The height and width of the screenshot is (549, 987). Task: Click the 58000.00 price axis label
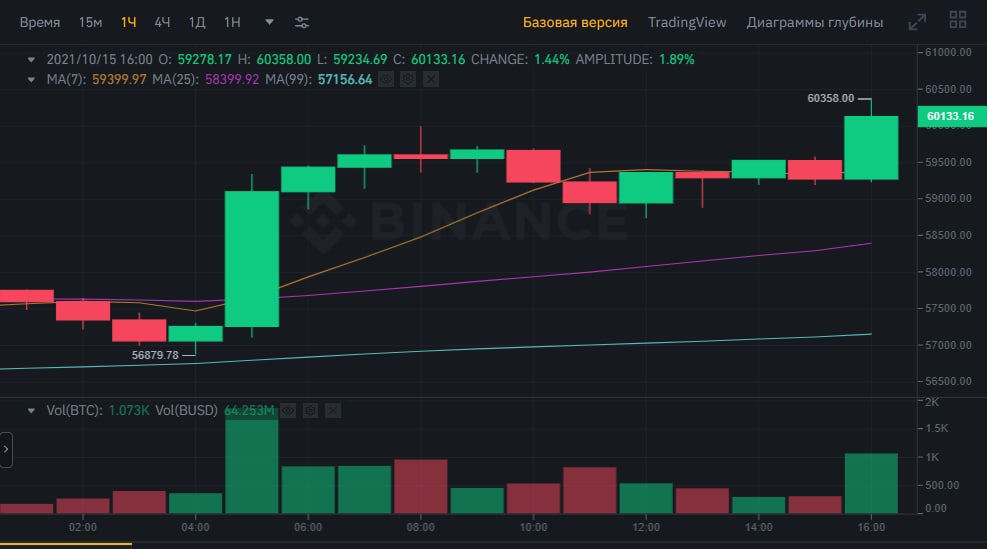[948, 272]
